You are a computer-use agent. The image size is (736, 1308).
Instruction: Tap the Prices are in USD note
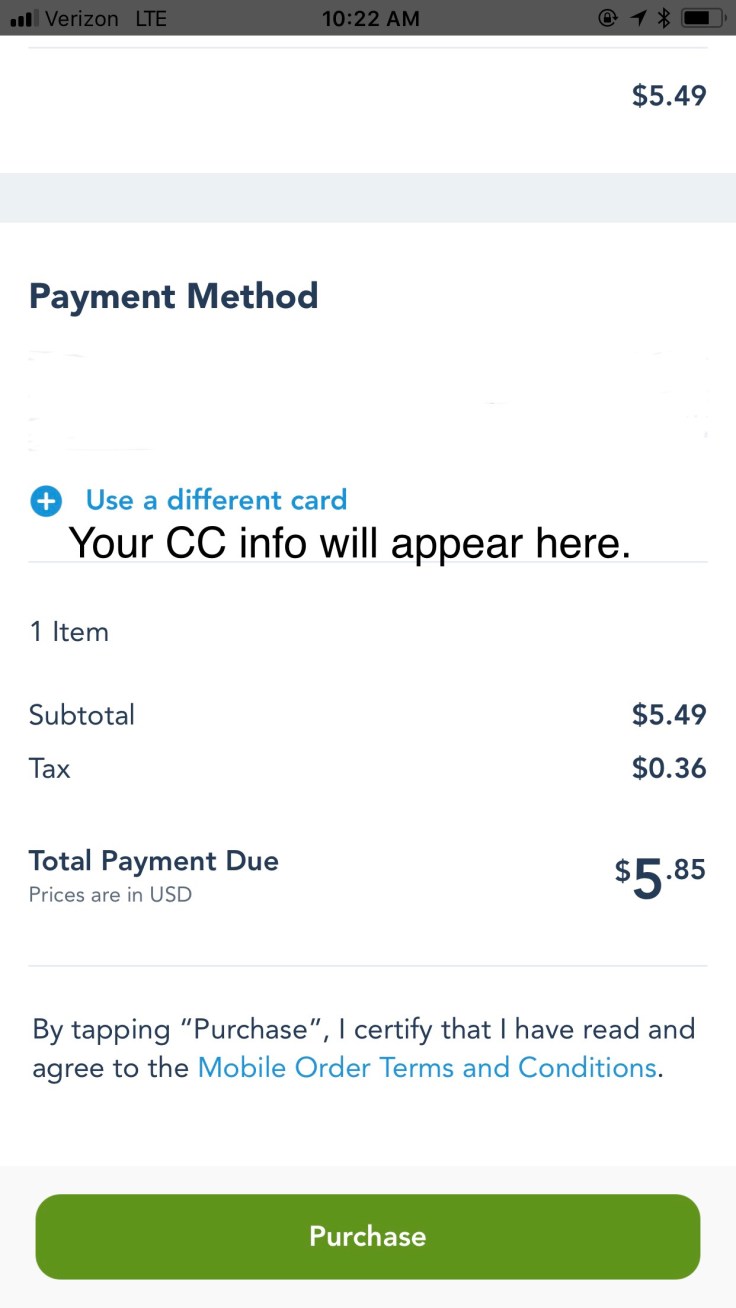click(x=110, y=894)
